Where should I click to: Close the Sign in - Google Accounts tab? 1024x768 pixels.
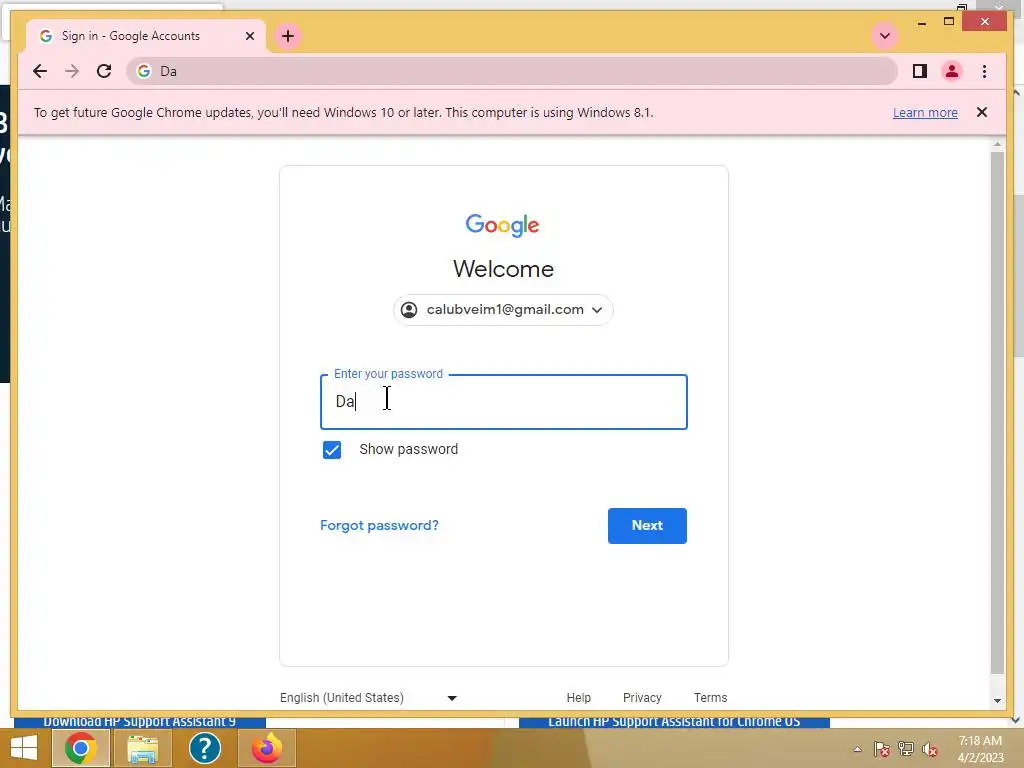pos(249,36)
